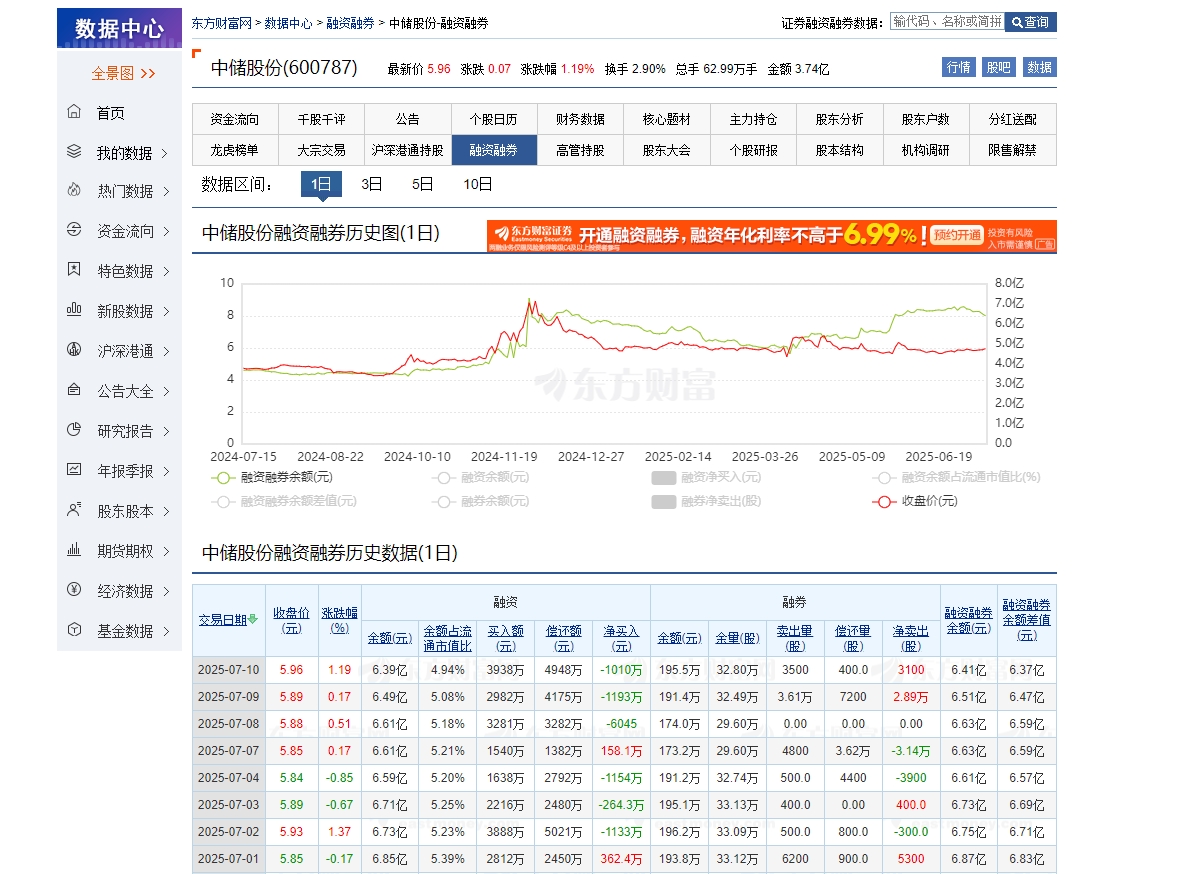This screenshot has height=874, width=1201.
Task: Click the line chart icon beside 年报季报
Action: pos(74,470)
